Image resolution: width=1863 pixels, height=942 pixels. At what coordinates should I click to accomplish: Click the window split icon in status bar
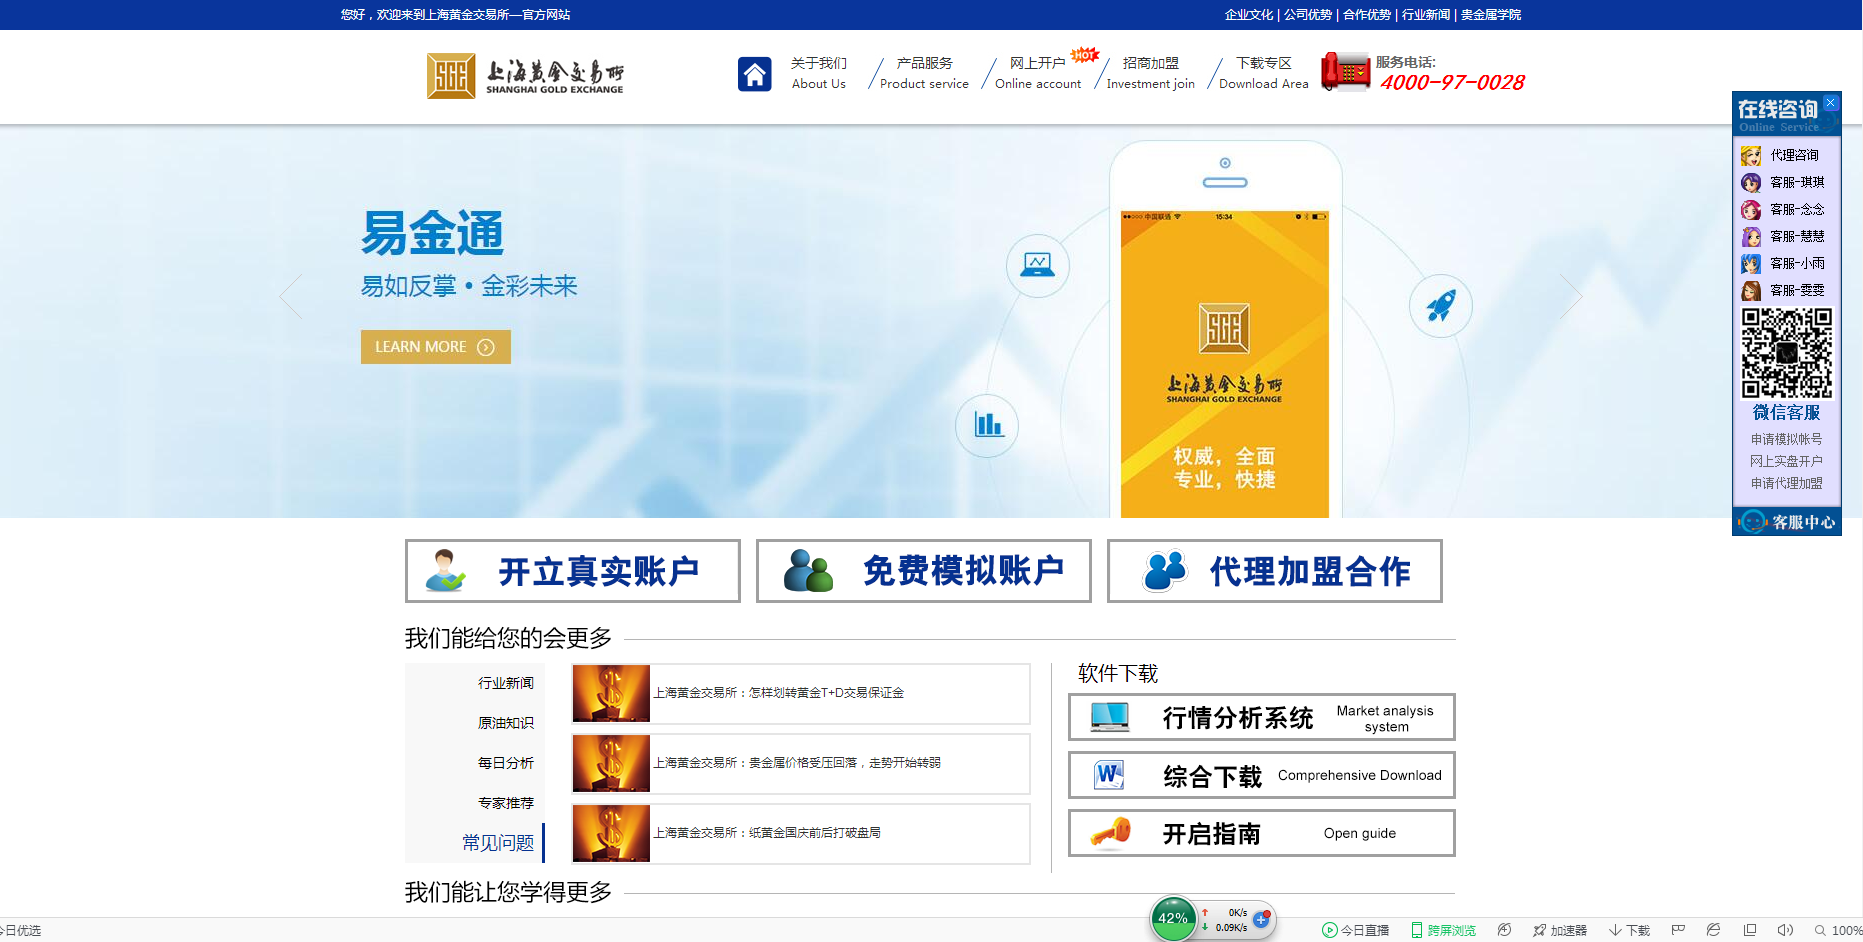(1749, 930)
